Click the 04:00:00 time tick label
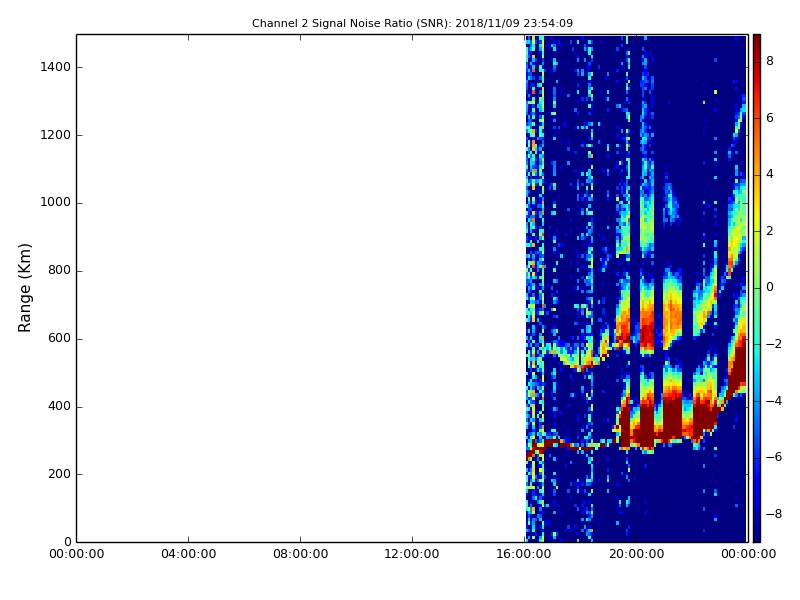Viewport: 800px width, 600px height. pyautogui.click(x=188, y=554)
